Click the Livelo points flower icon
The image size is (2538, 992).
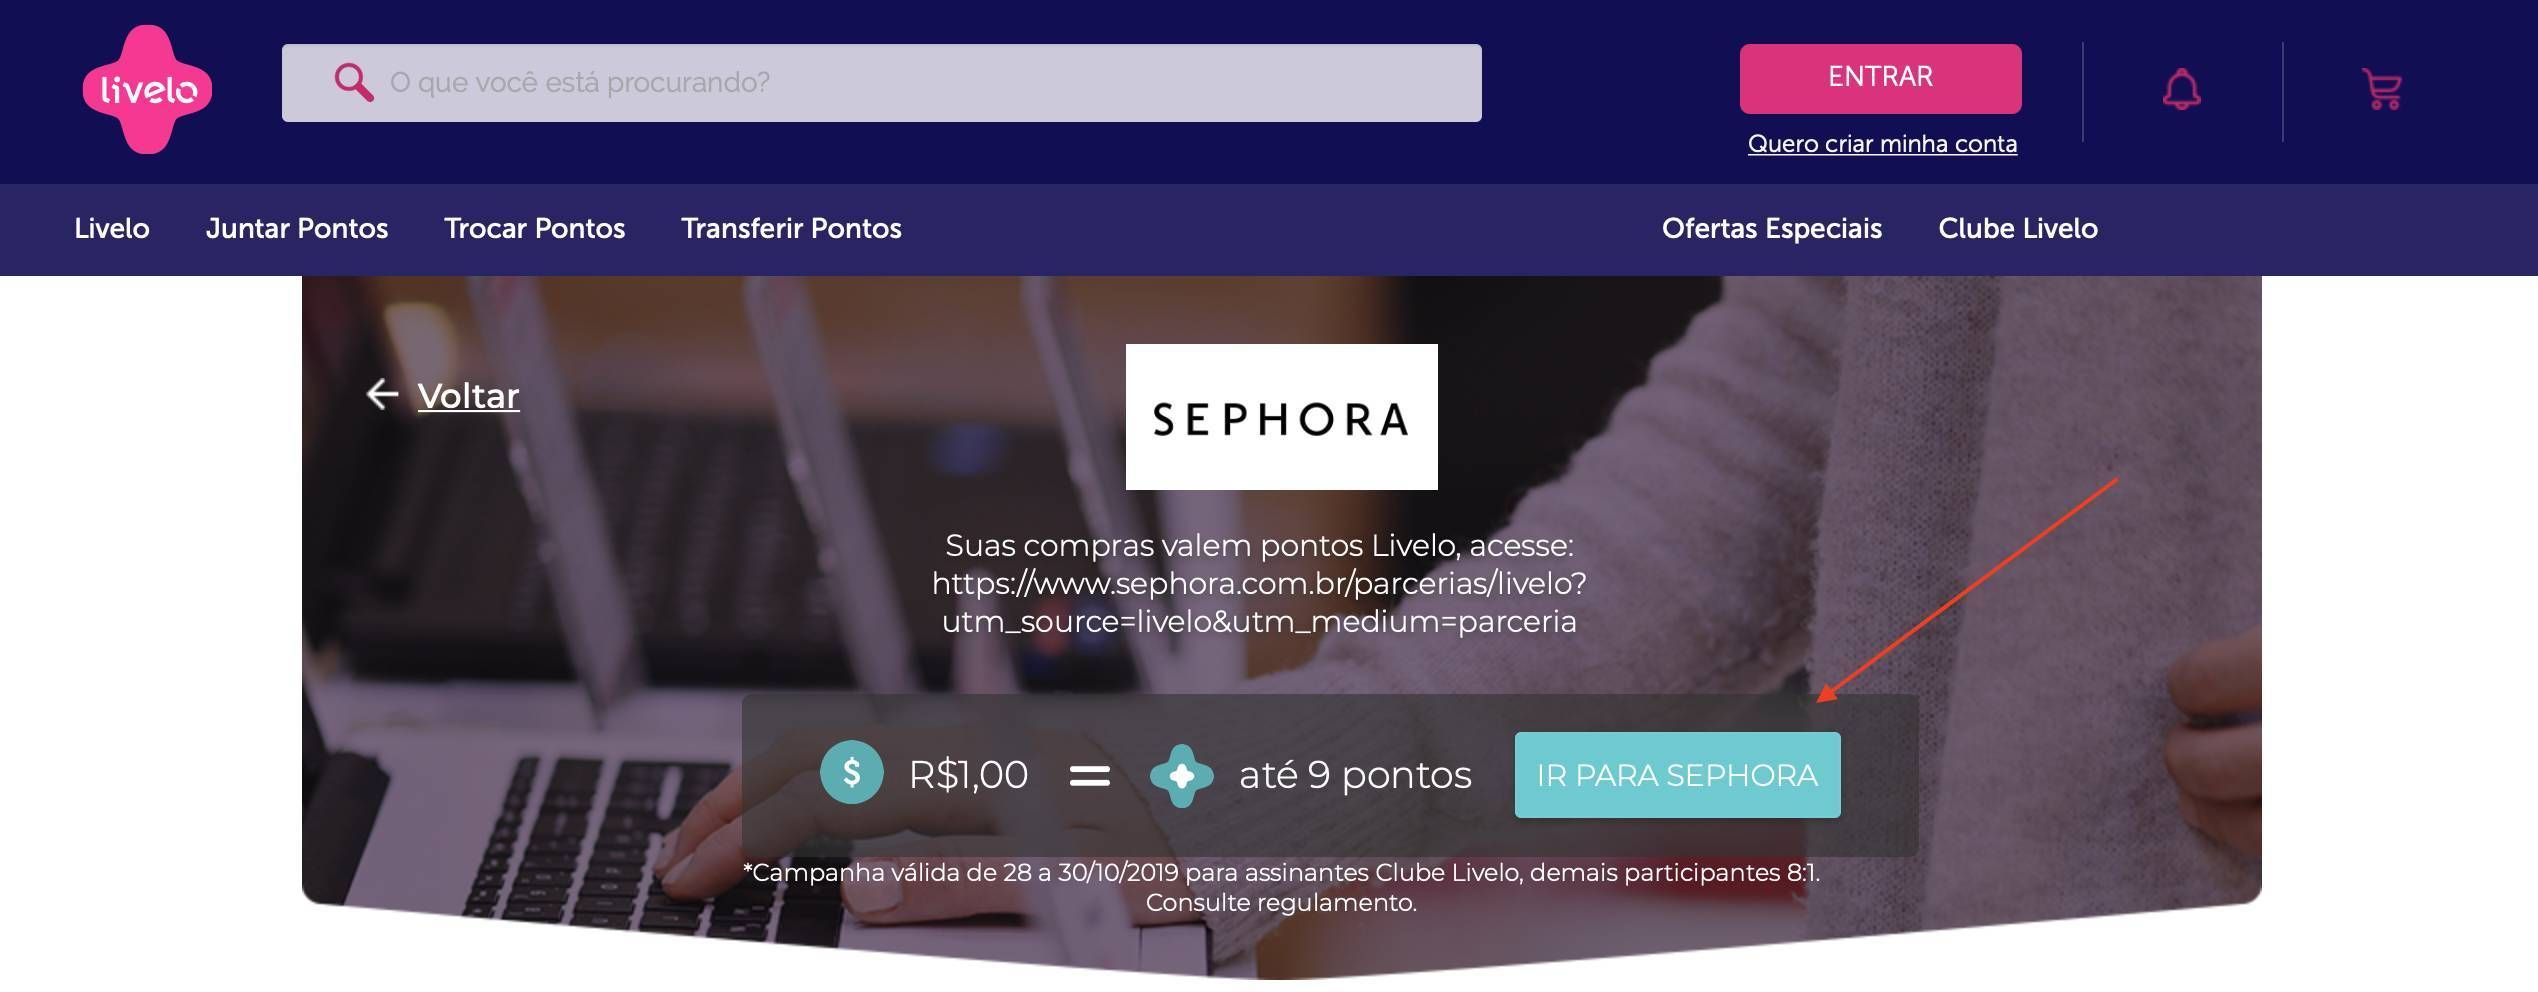1181,775
